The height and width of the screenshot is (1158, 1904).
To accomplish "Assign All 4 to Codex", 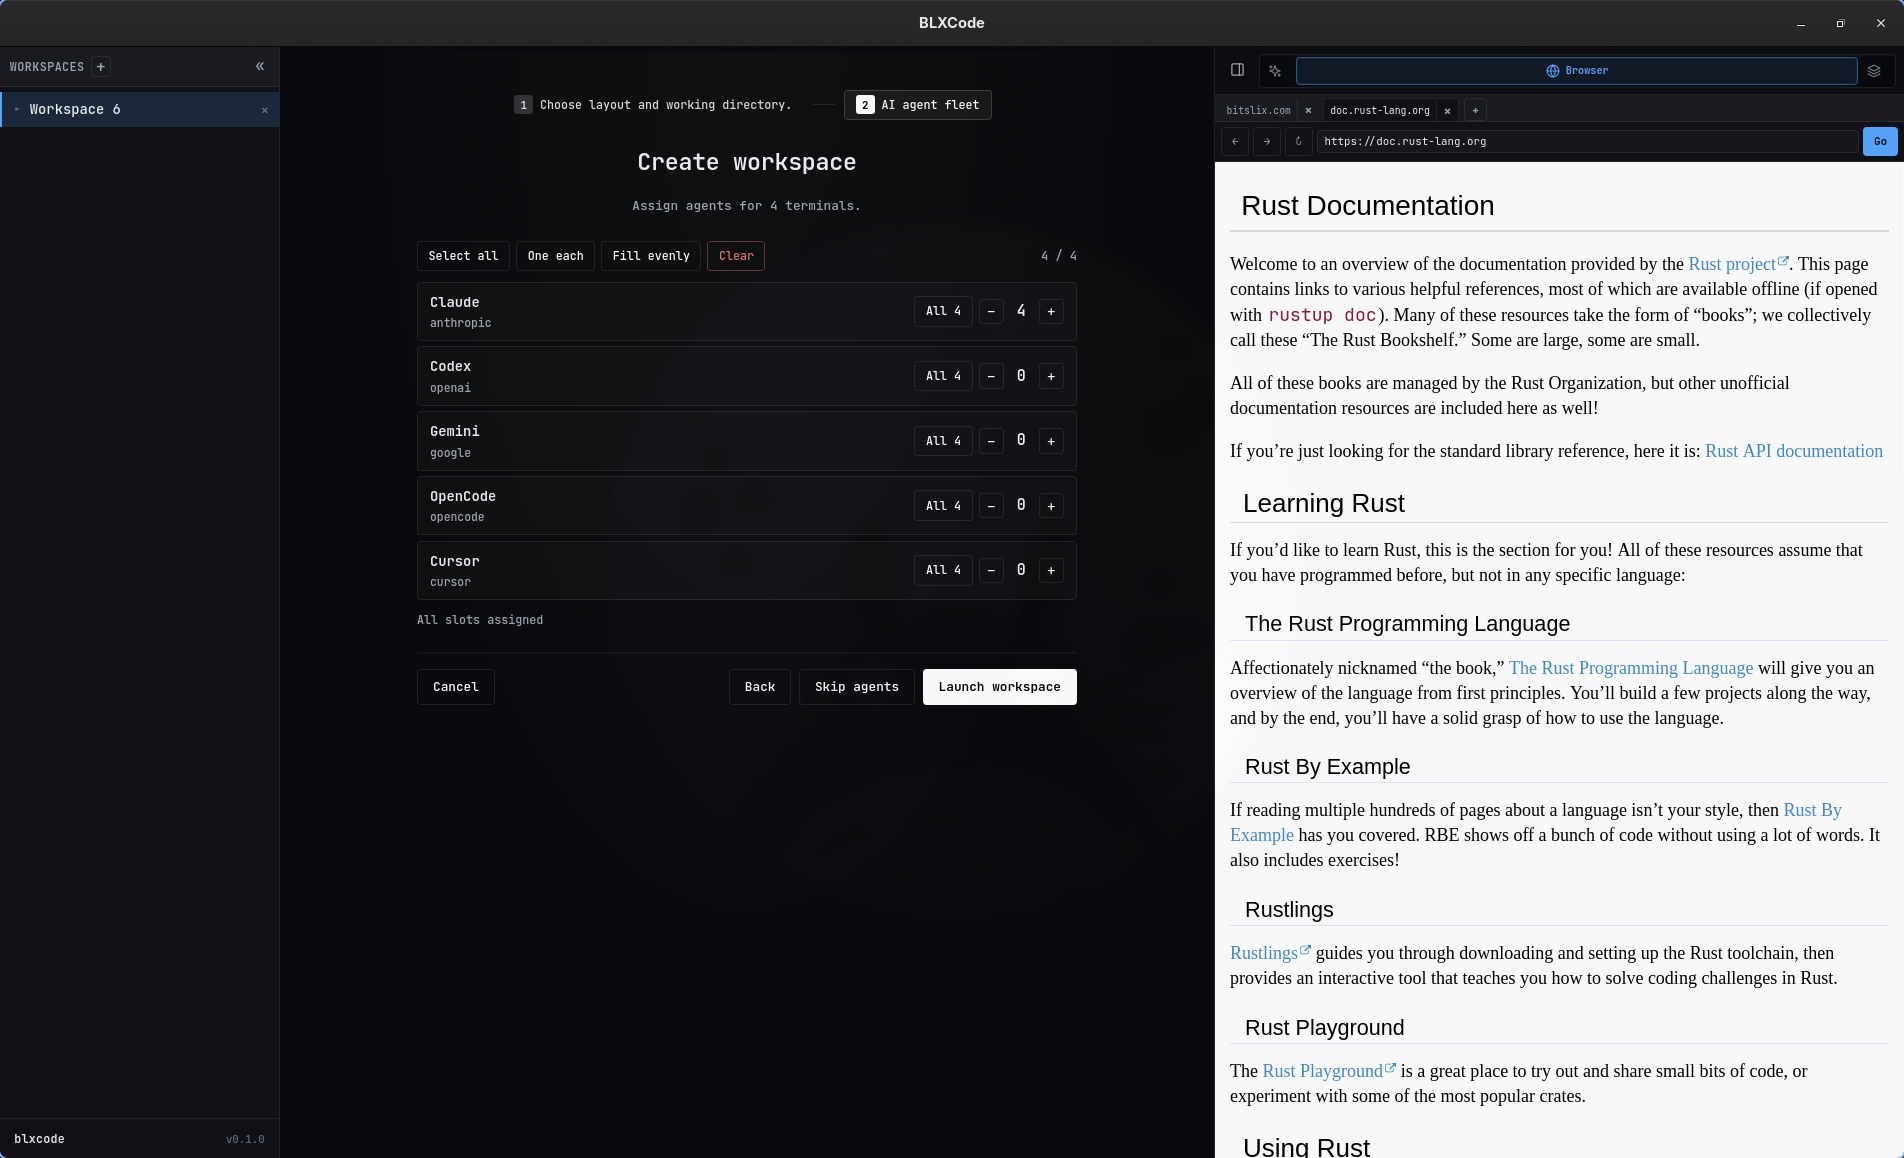I will [943, 377].
